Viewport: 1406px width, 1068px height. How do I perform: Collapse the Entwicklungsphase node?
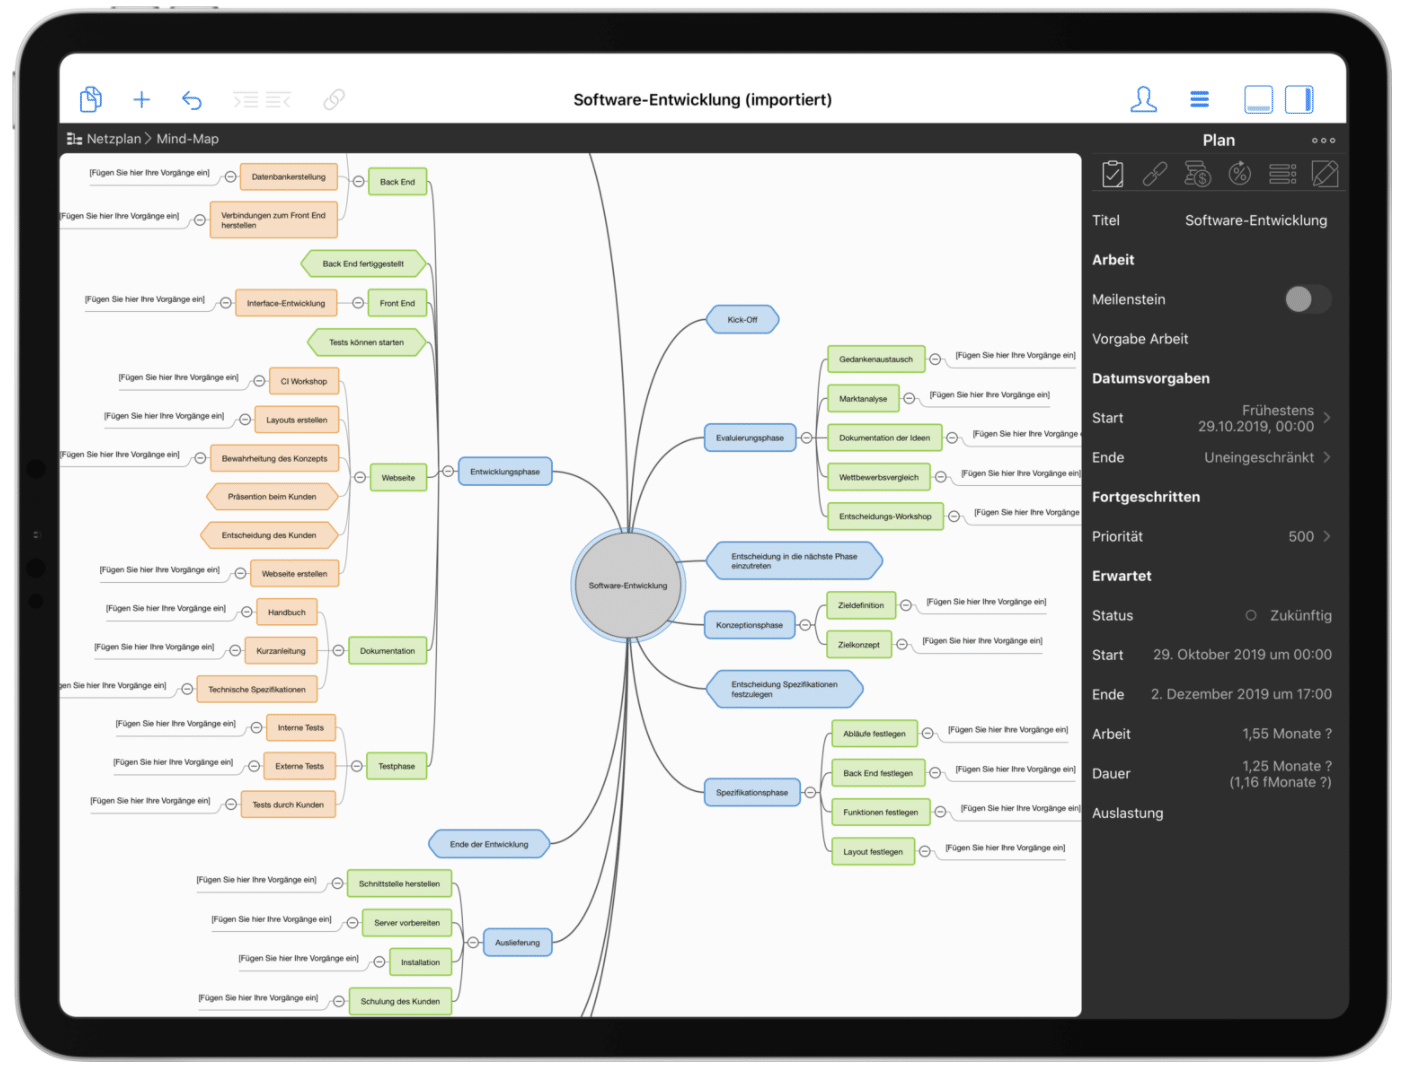click(448, 471)
